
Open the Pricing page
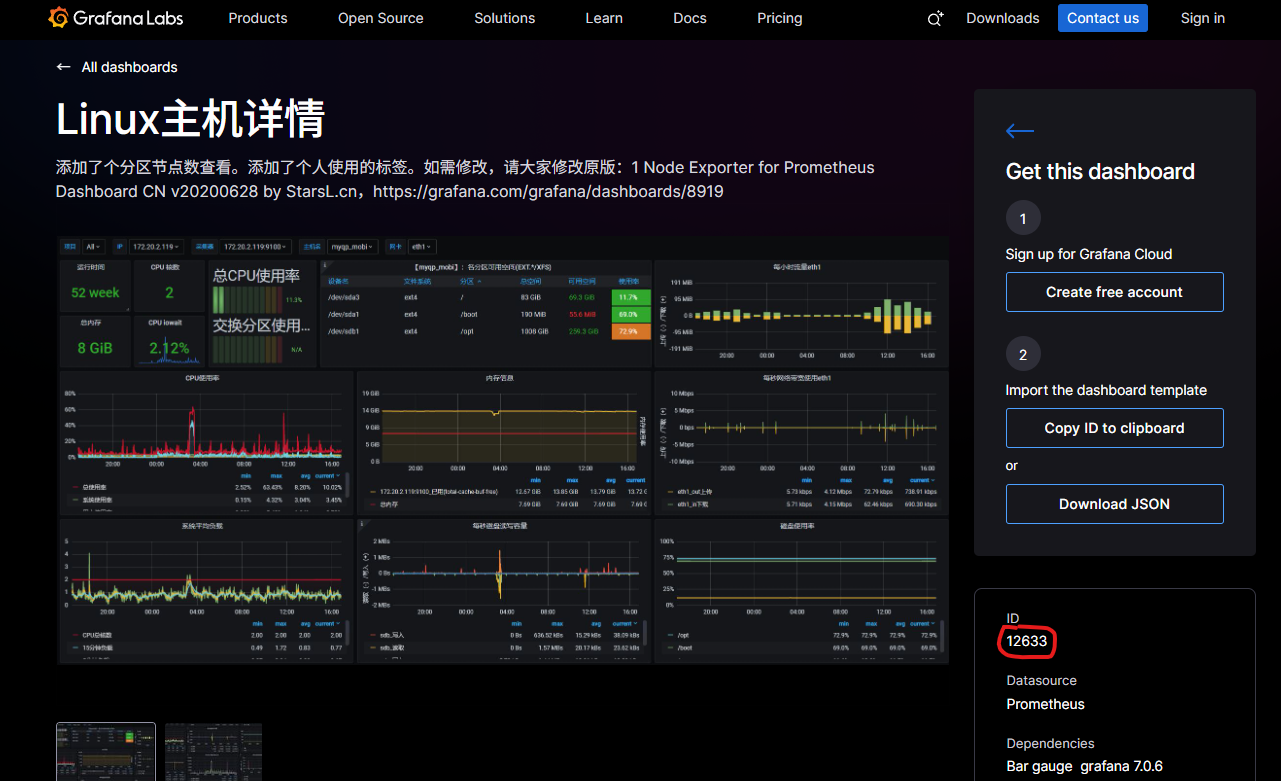pos(779,18)
